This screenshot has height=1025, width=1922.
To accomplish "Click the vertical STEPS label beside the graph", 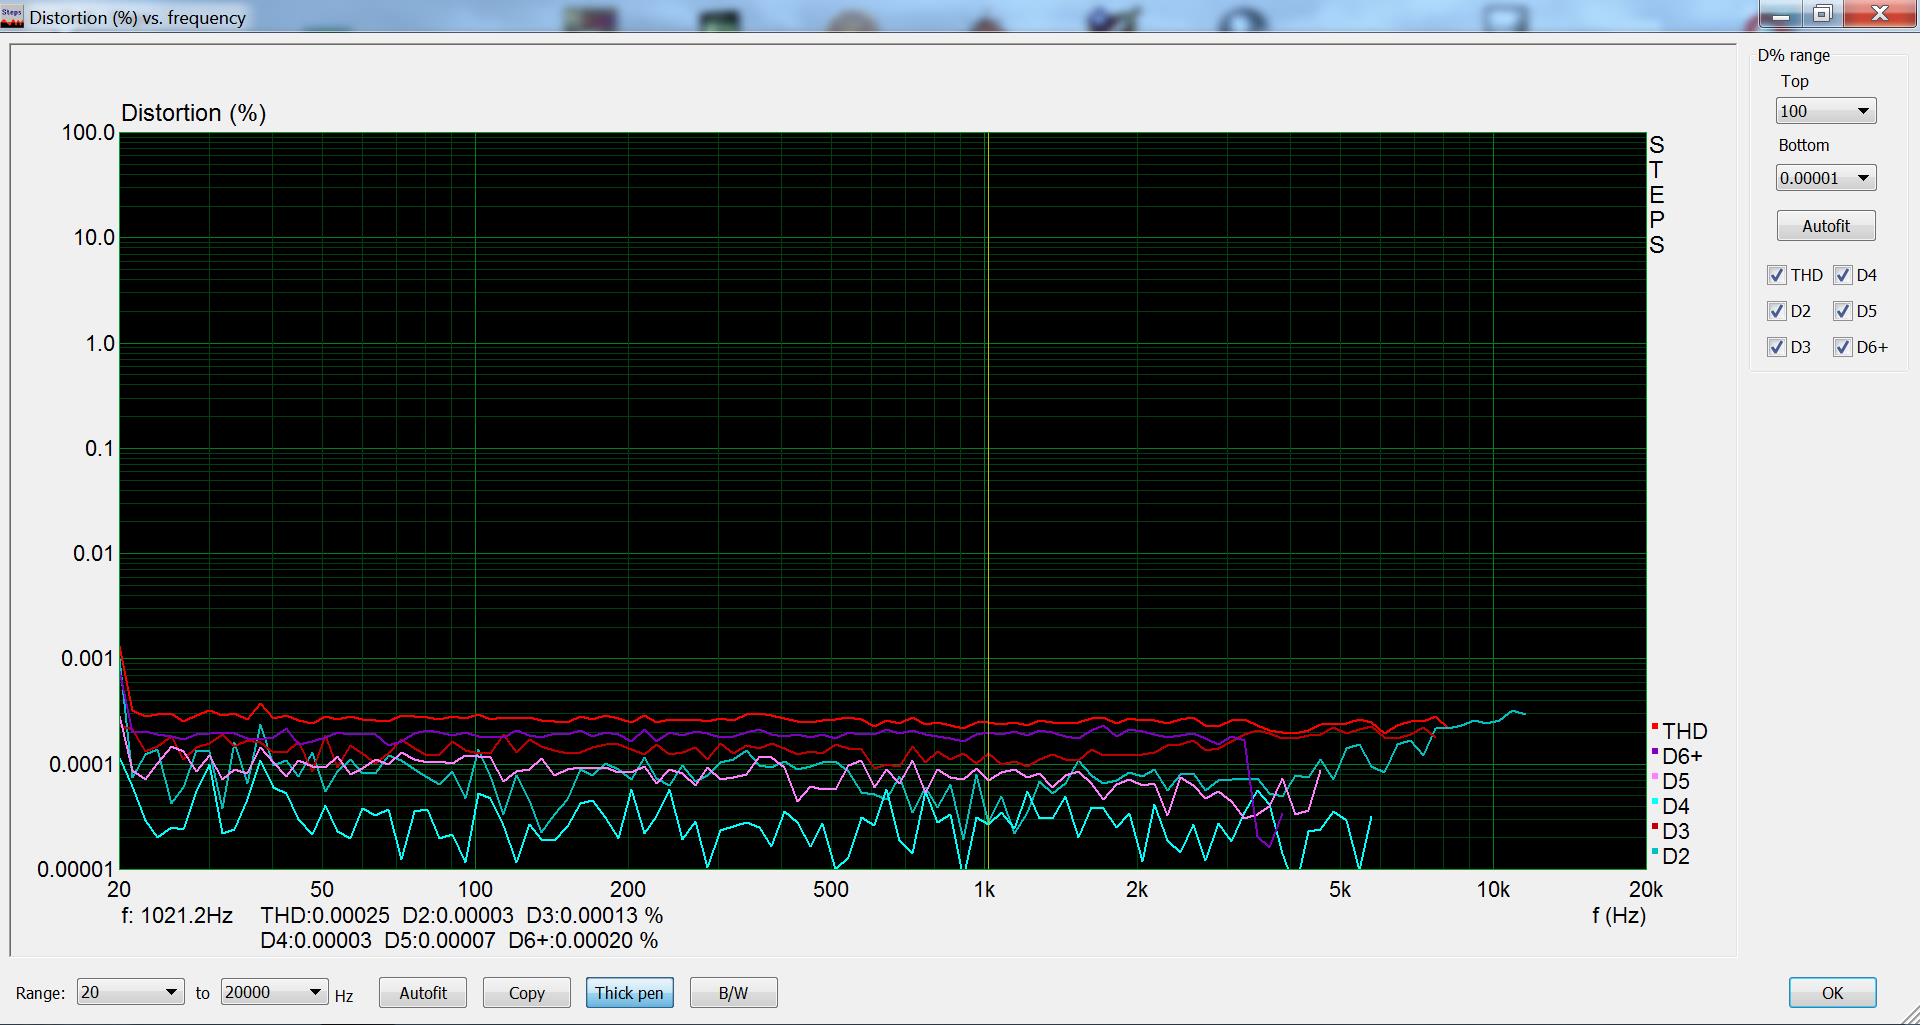I will [x=1657, y=195].
